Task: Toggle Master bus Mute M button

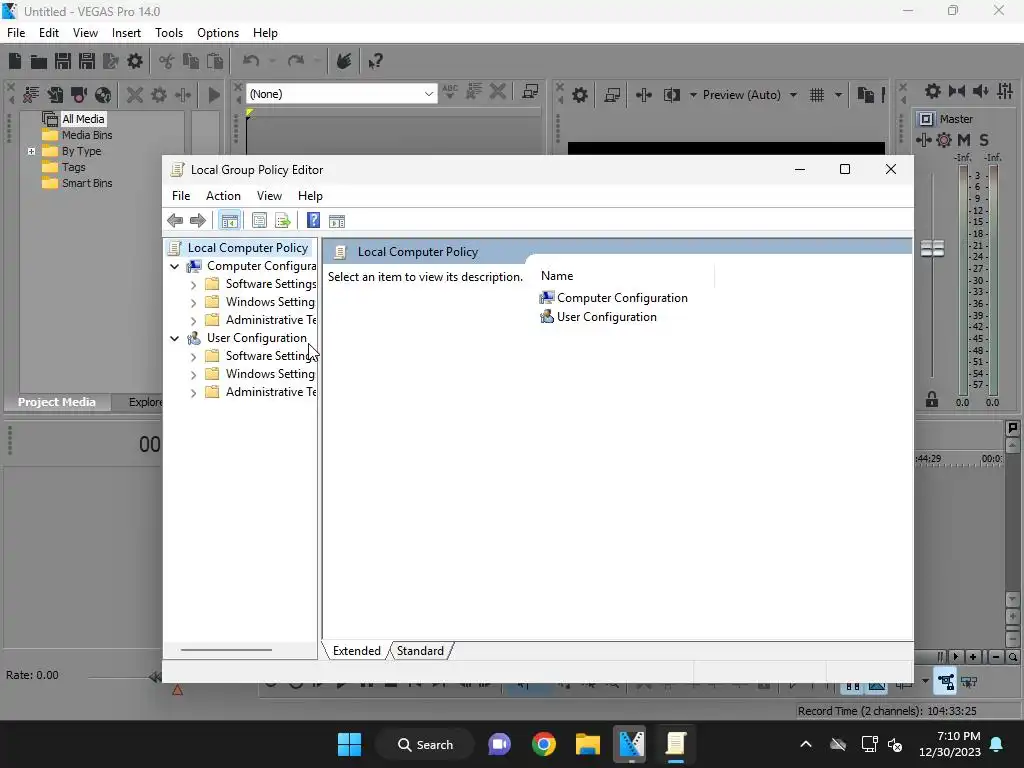Action: point(964,140)
